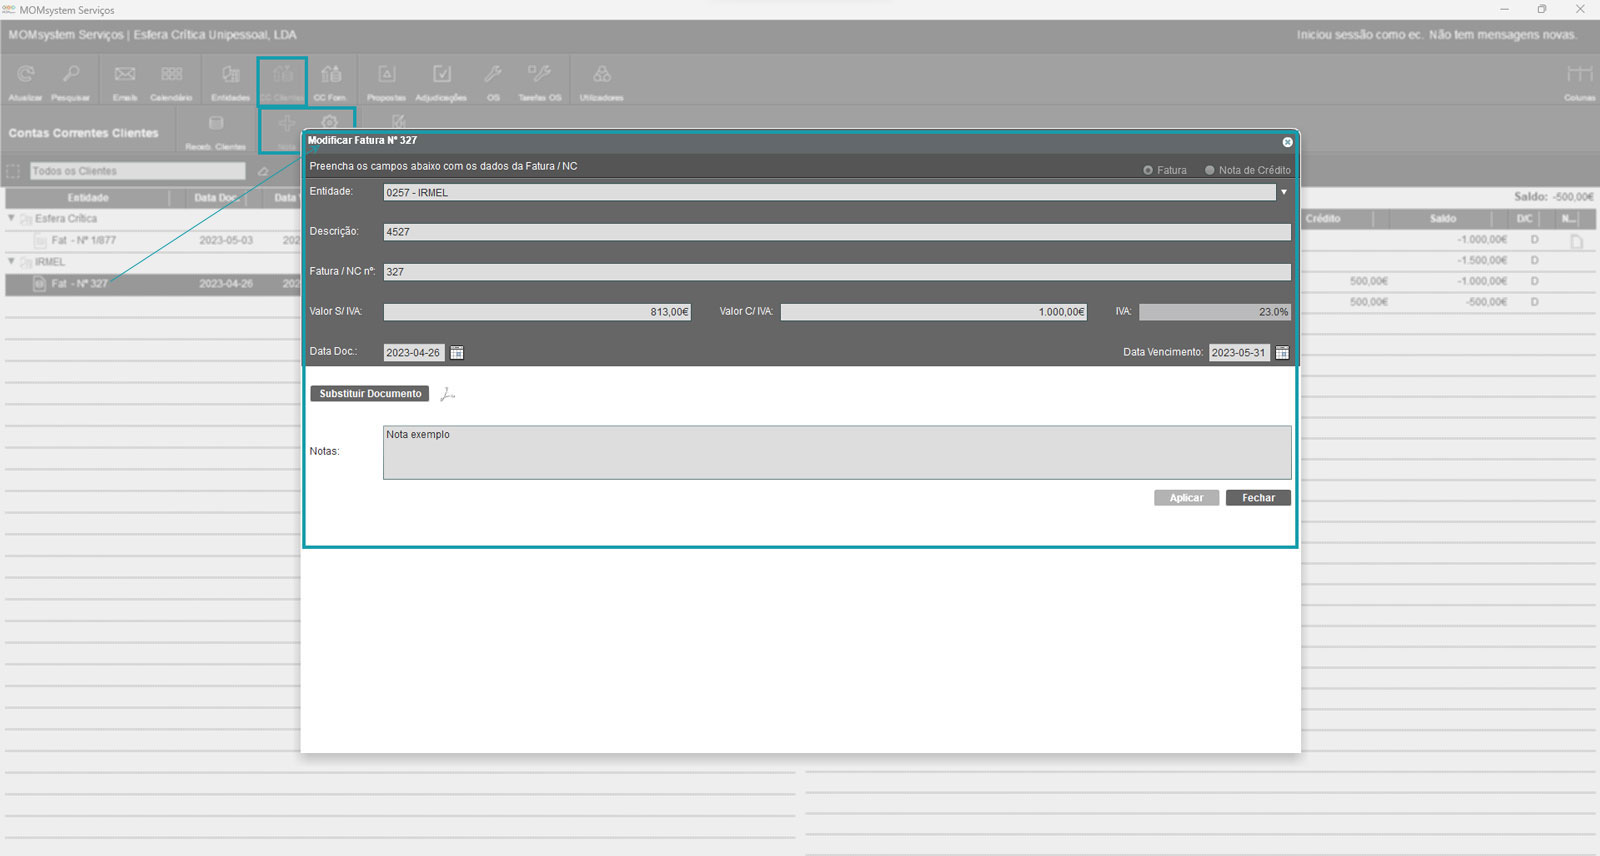Select the Fatura radio button
Screen dimensions: 1600x856
(x=1148, y=170)
